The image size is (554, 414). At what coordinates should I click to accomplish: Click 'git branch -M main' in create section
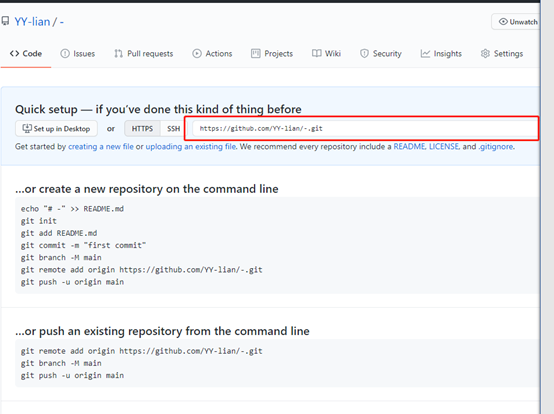pos(61,258)
